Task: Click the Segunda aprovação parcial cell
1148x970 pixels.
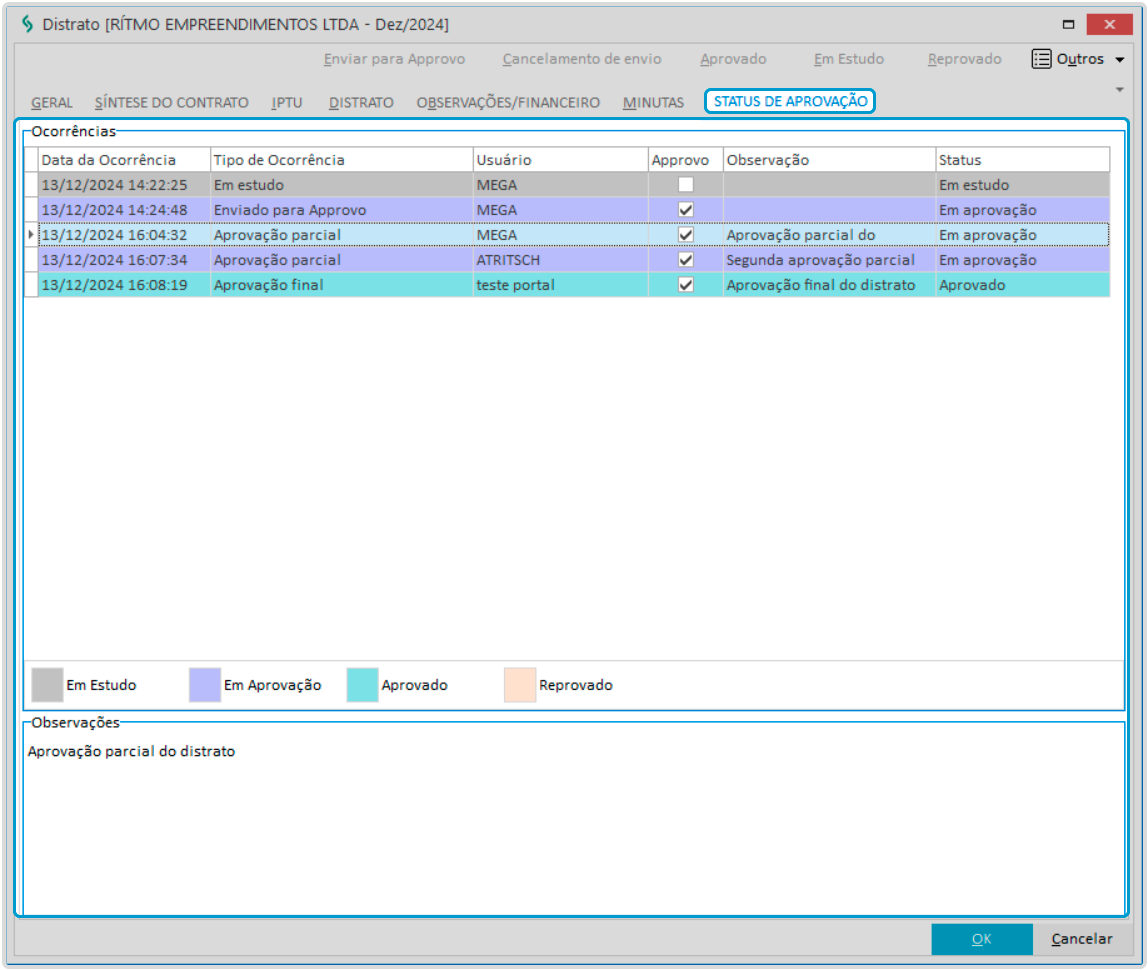Action: [830, 260]
